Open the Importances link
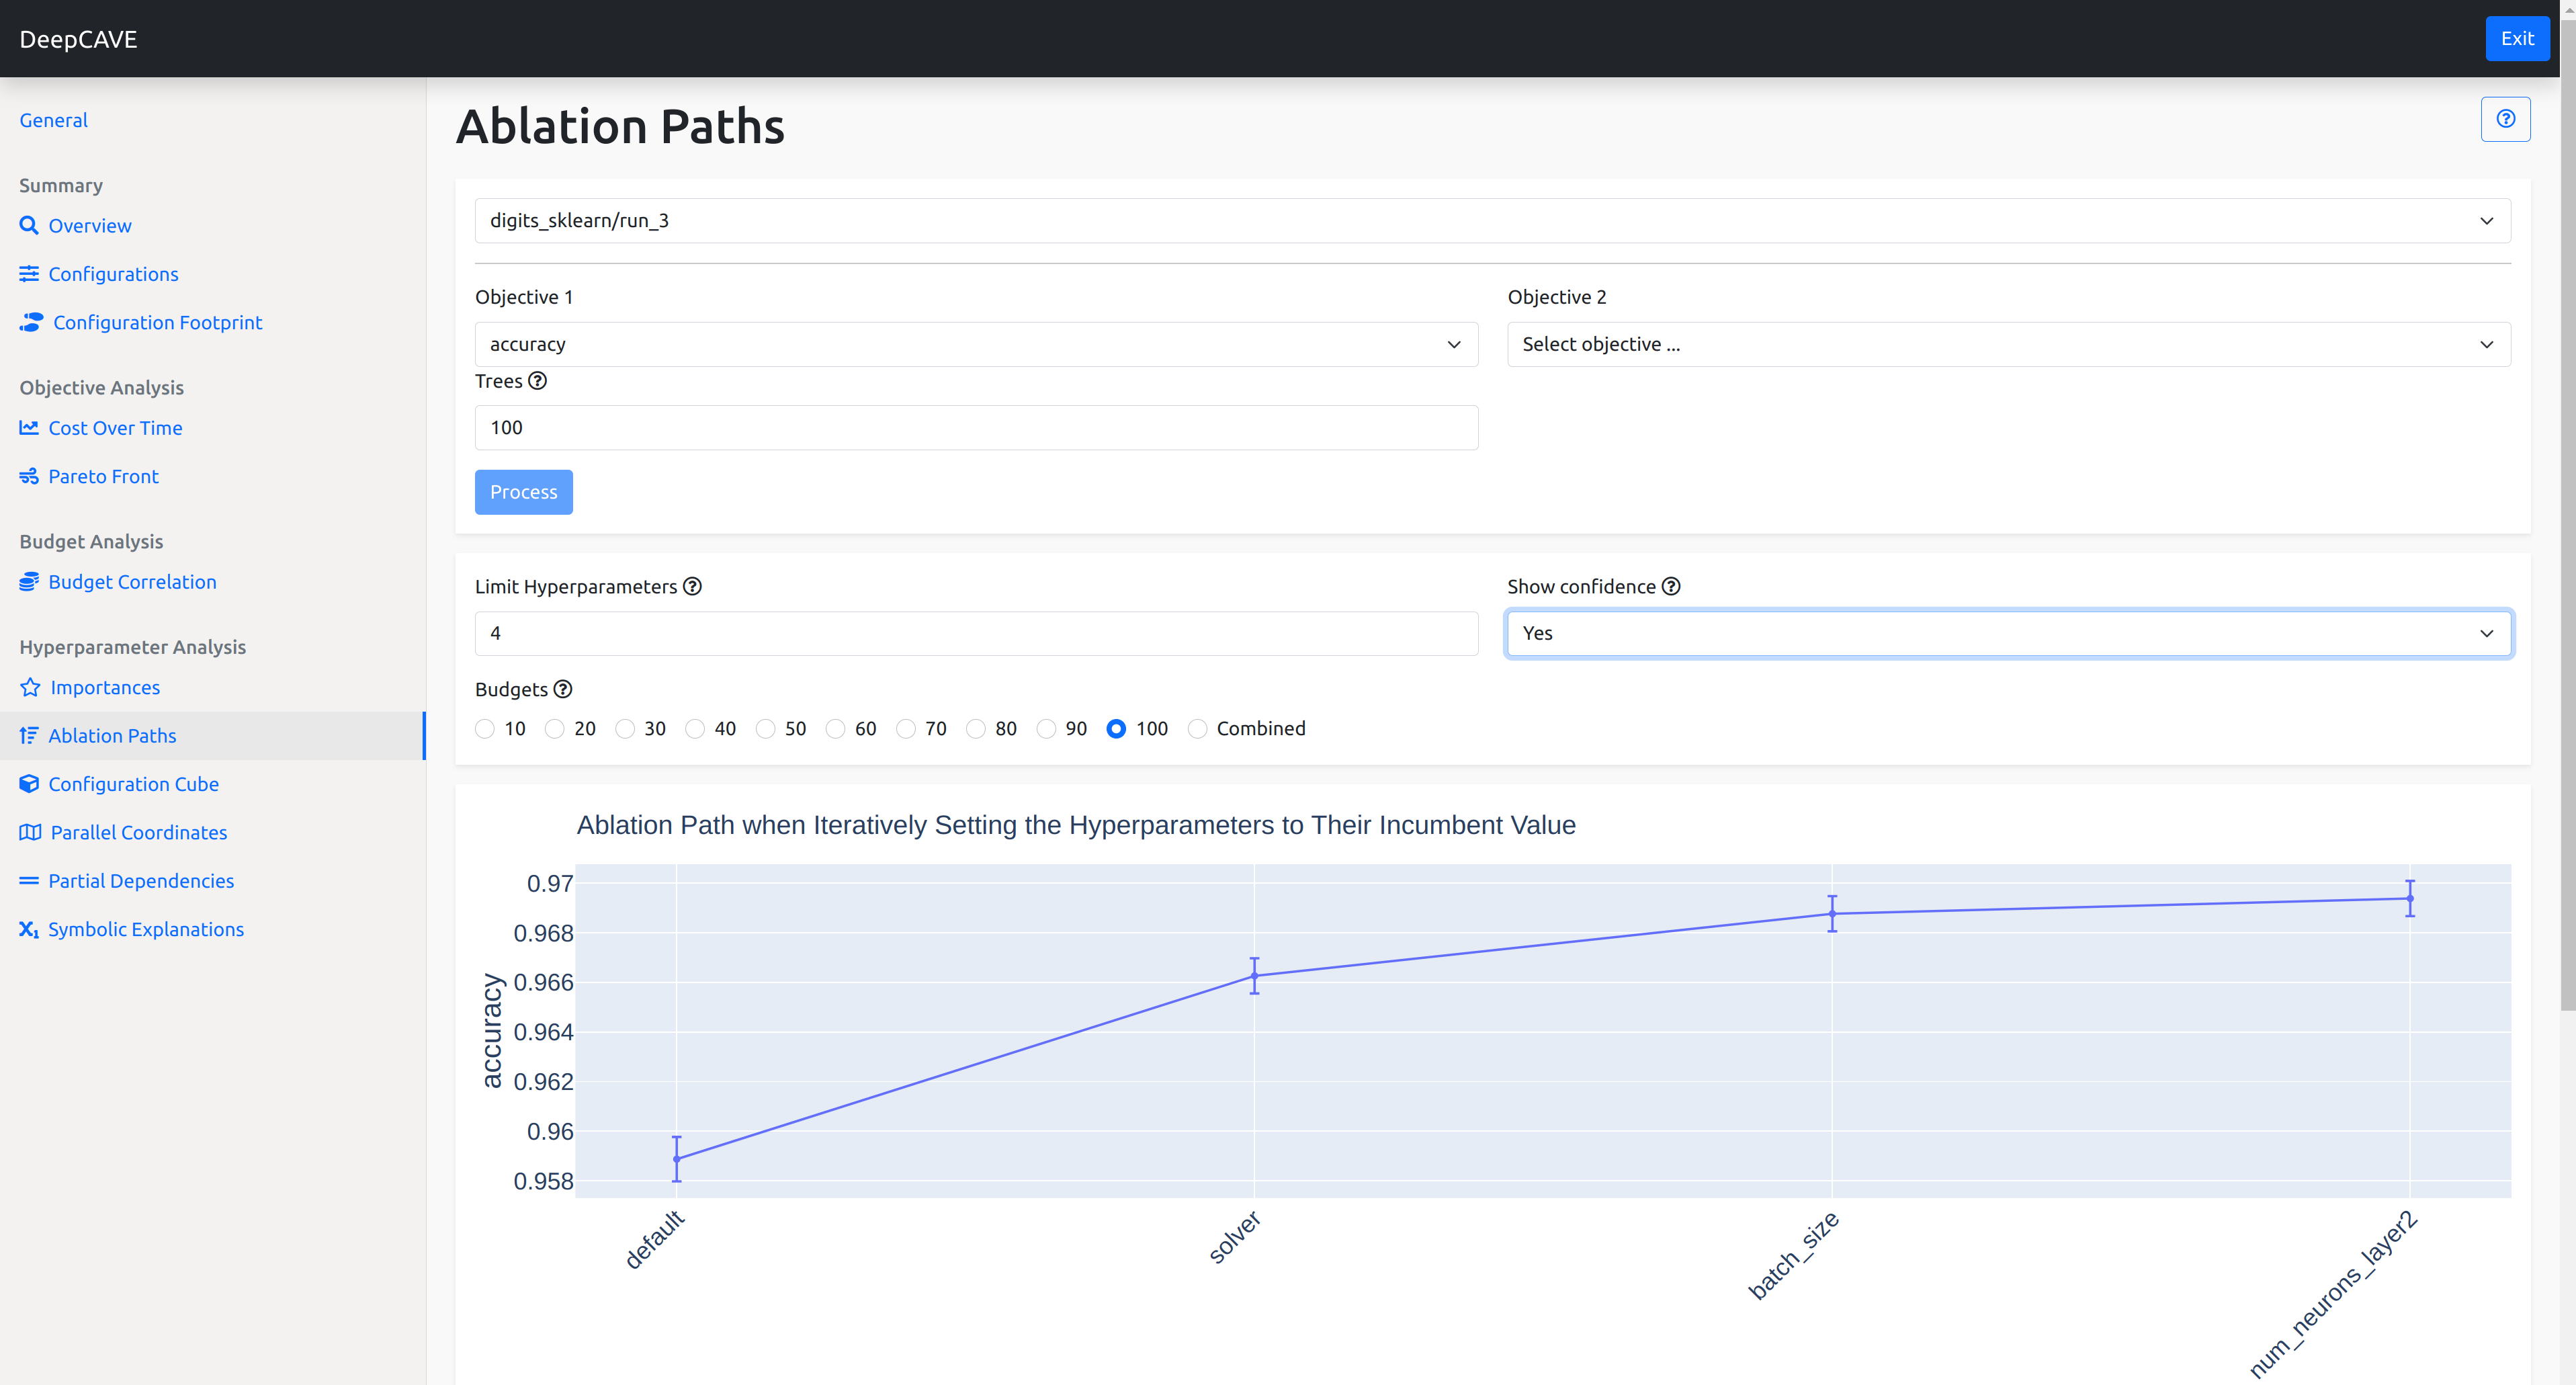 105,687
